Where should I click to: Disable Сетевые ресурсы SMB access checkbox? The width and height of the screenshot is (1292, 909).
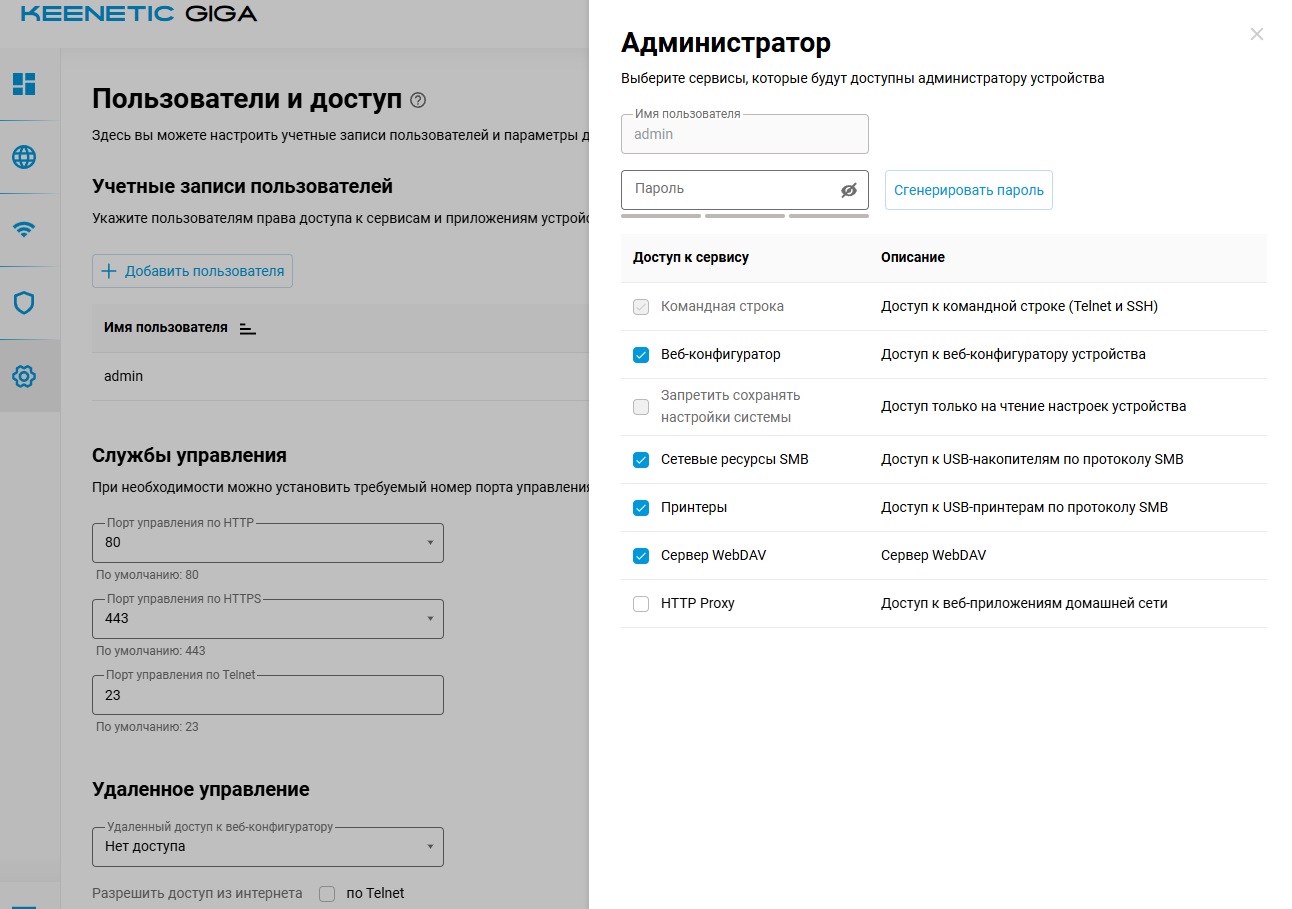click(641, 460)
